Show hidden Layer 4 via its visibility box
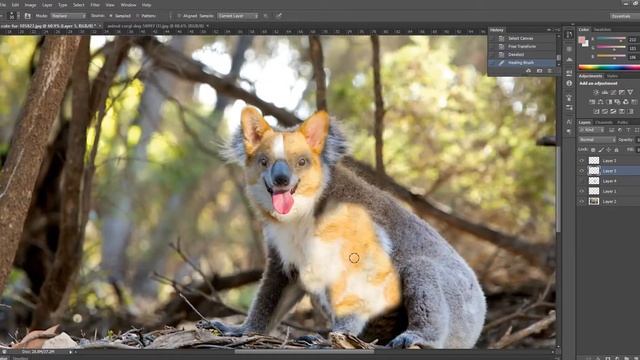The image size is (640, 360). click(x=582, y=181)
